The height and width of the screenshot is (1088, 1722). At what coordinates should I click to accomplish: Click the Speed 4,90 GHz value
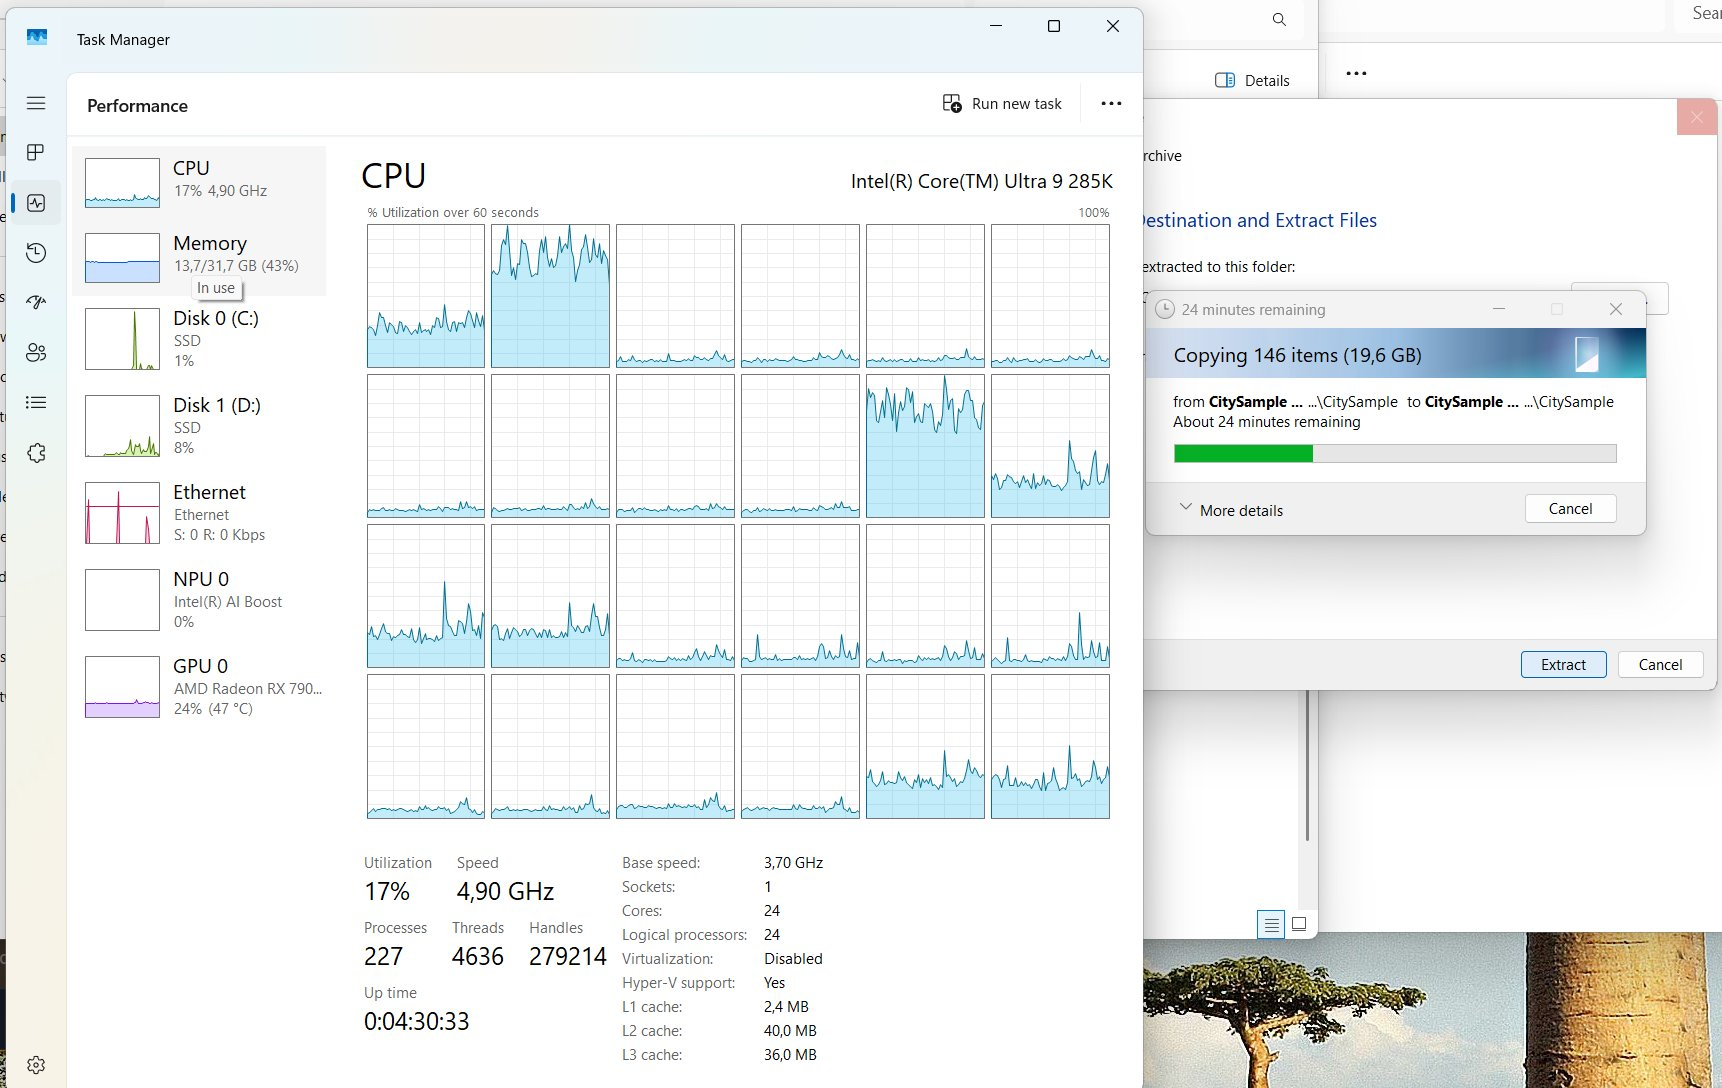505,891
